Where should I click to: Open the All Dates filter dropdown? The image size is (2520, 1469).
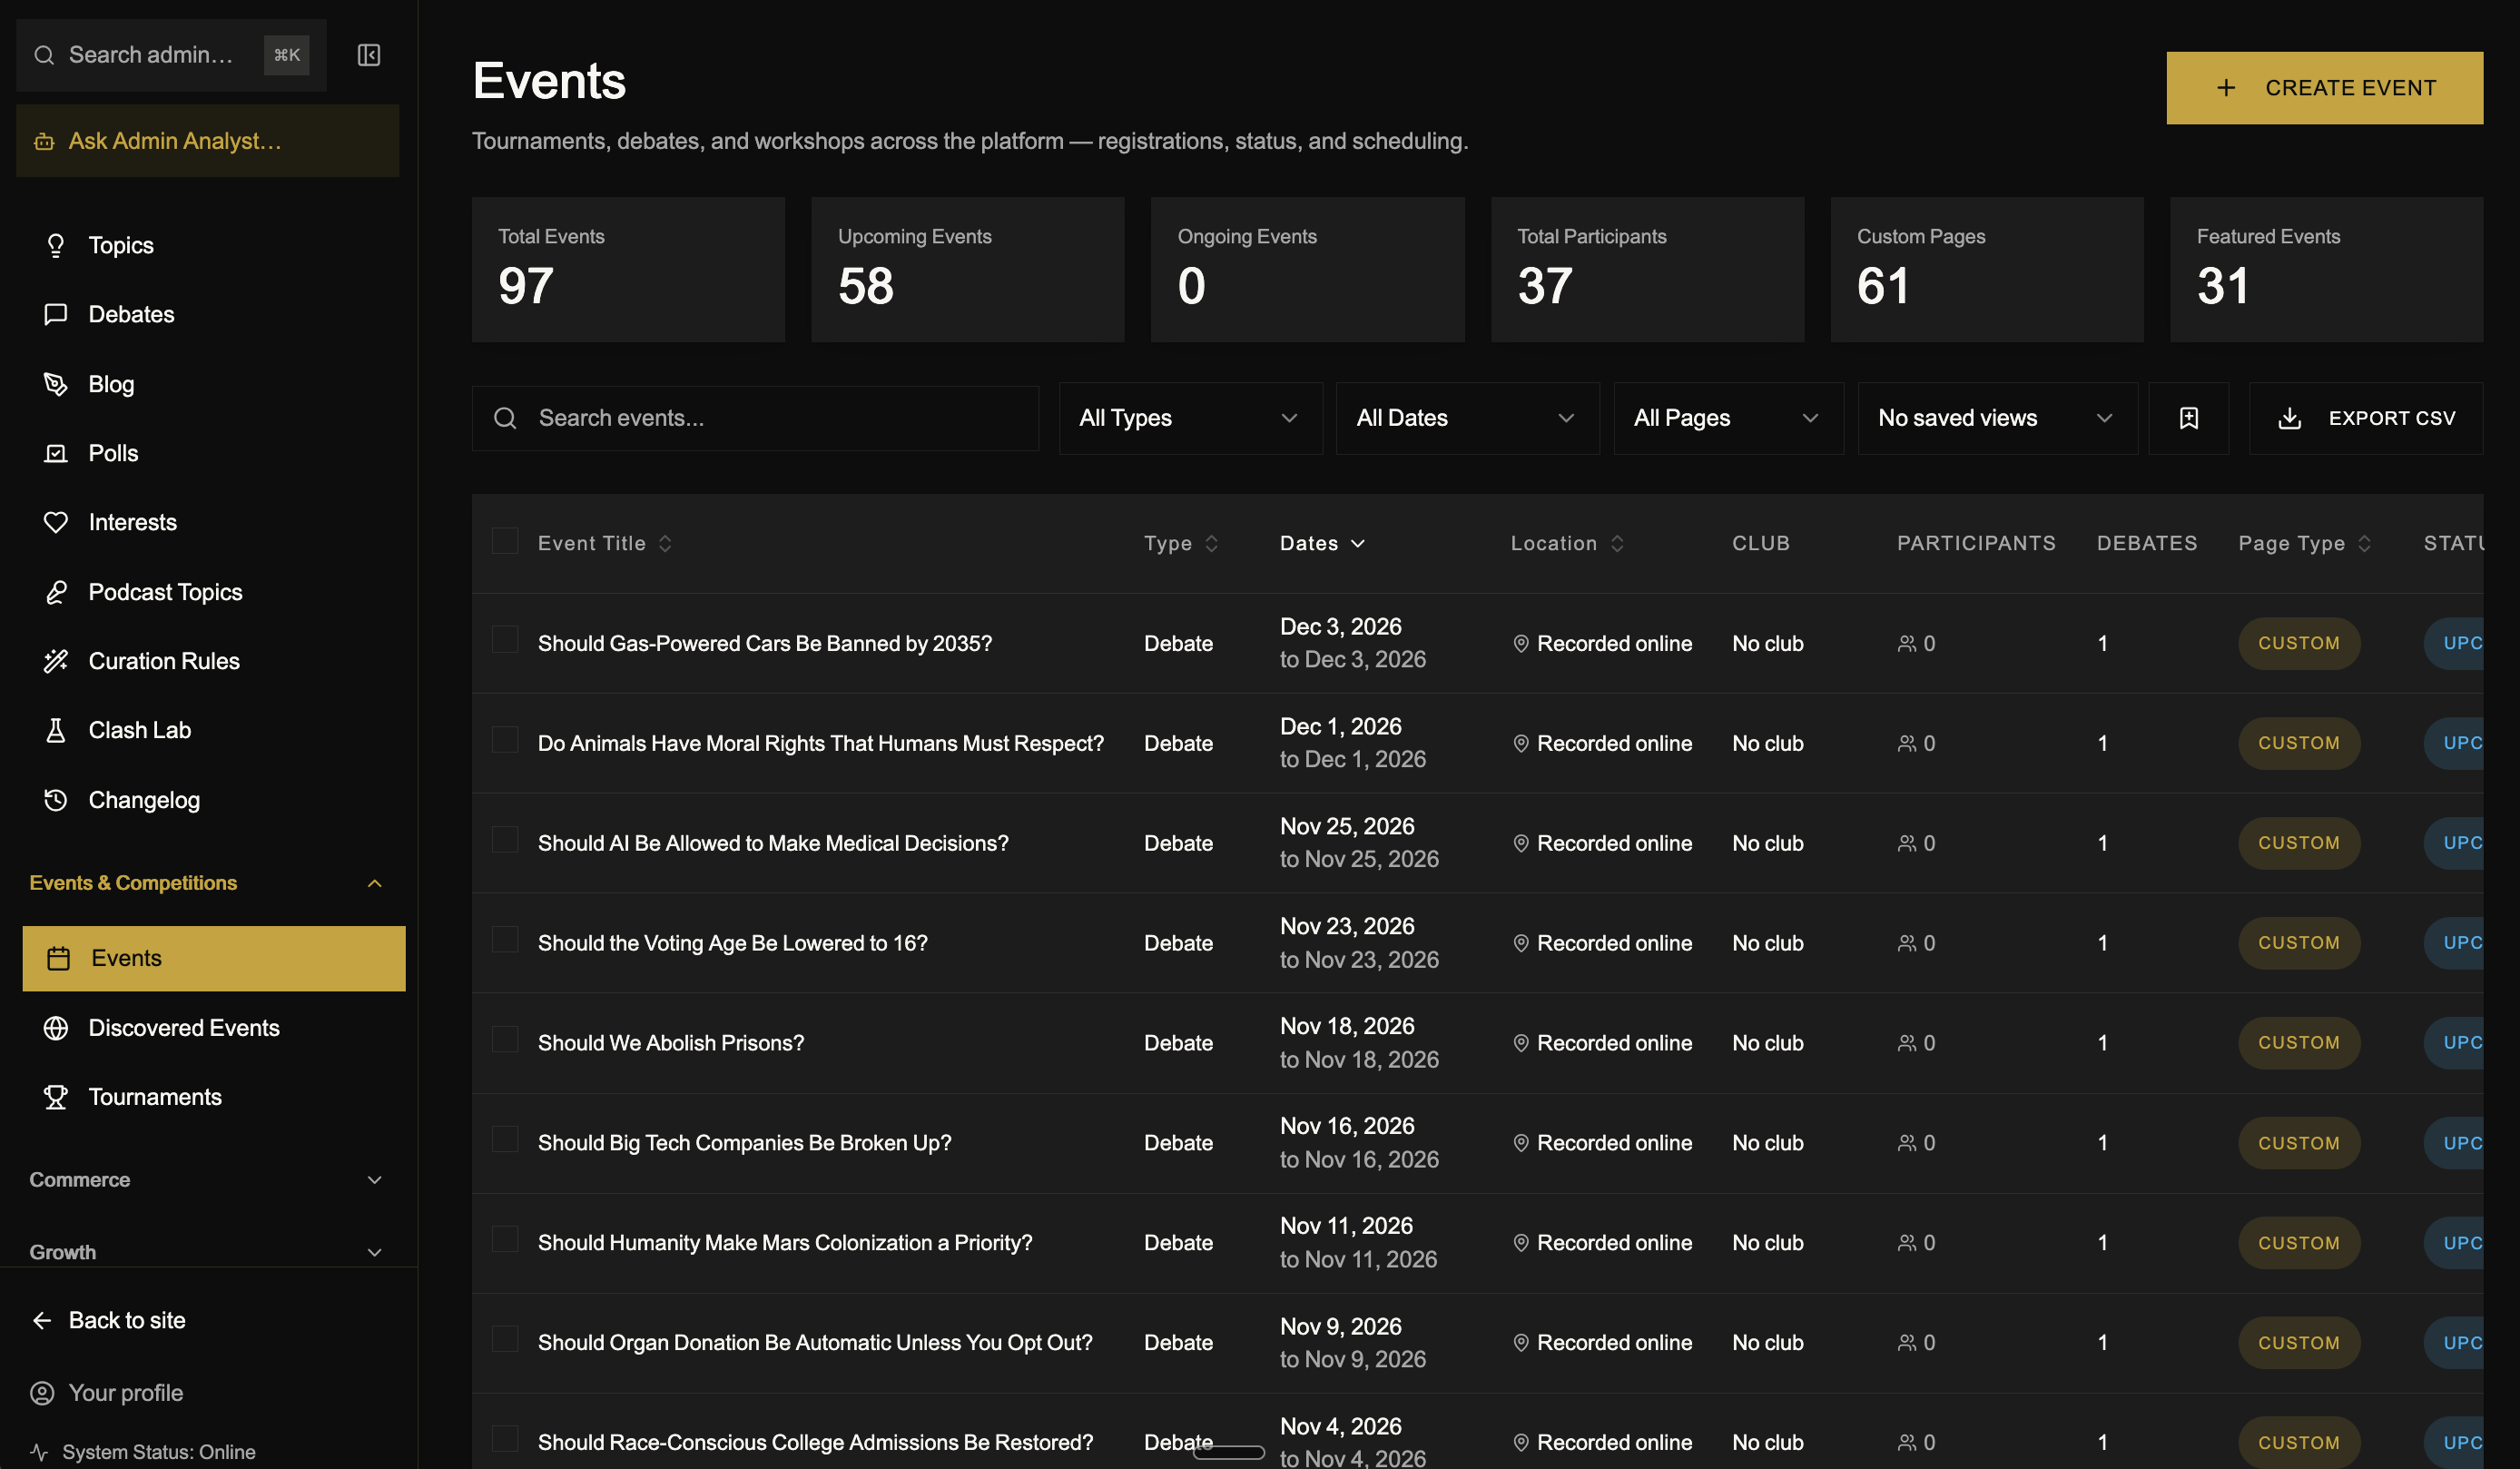(1467, 418)
